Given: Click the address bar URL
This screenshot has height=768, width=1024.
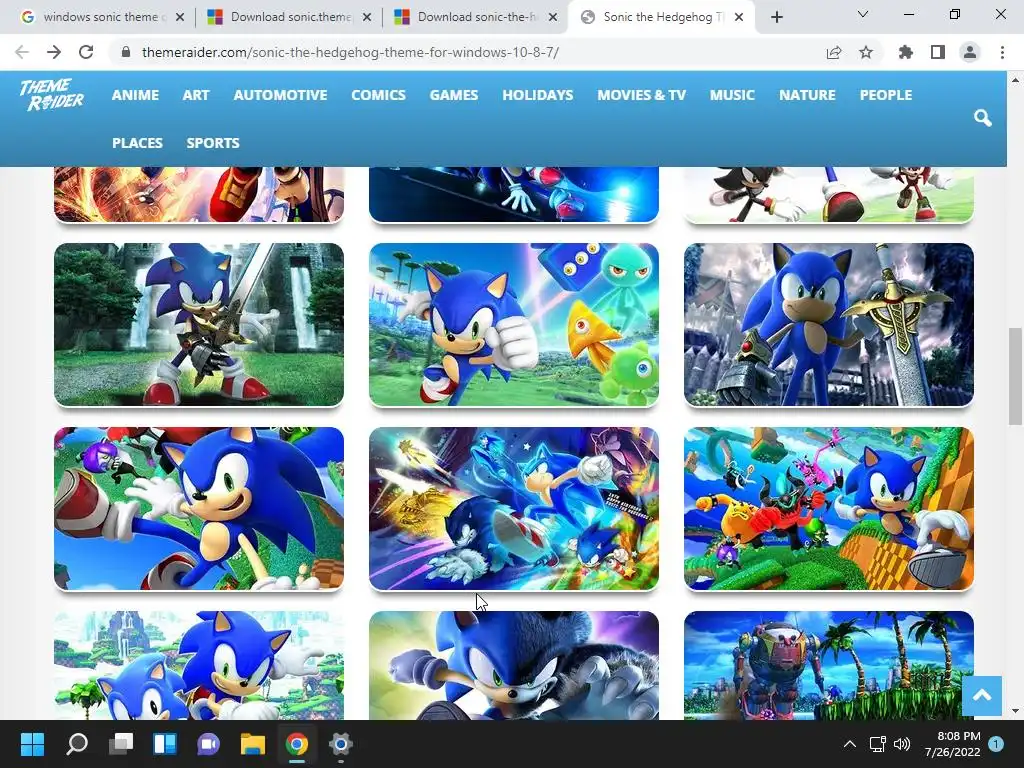Looking at the screenshot, I should coord(350,52).
